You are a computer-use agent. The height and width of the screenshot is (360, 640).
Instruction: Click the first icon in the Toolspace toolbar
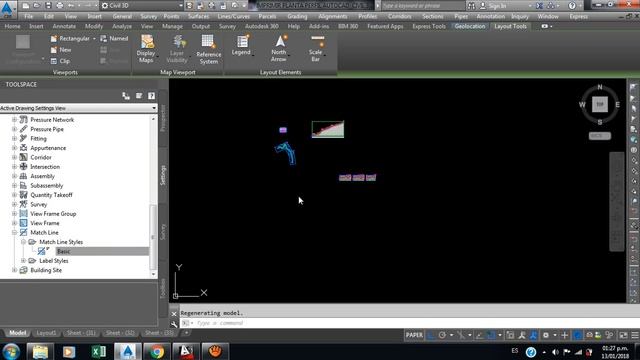126,96
